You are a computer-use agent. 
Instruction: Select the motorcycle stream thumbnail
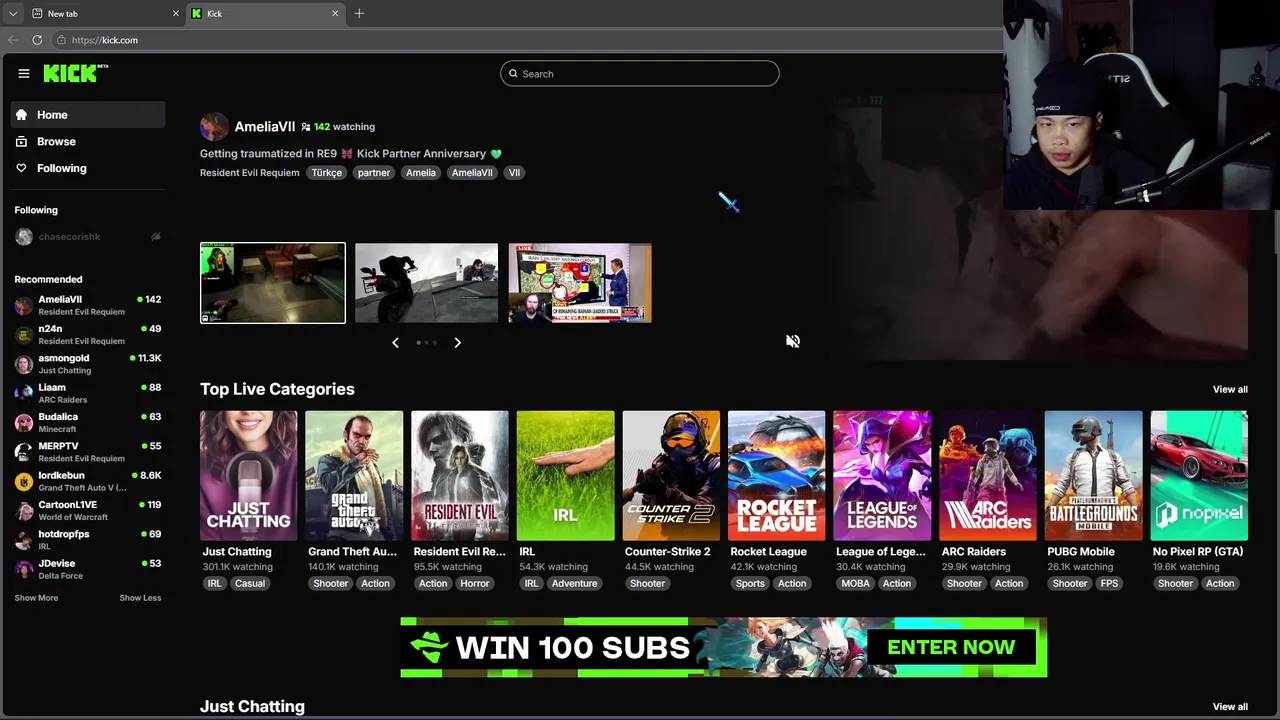pos(426,283)
